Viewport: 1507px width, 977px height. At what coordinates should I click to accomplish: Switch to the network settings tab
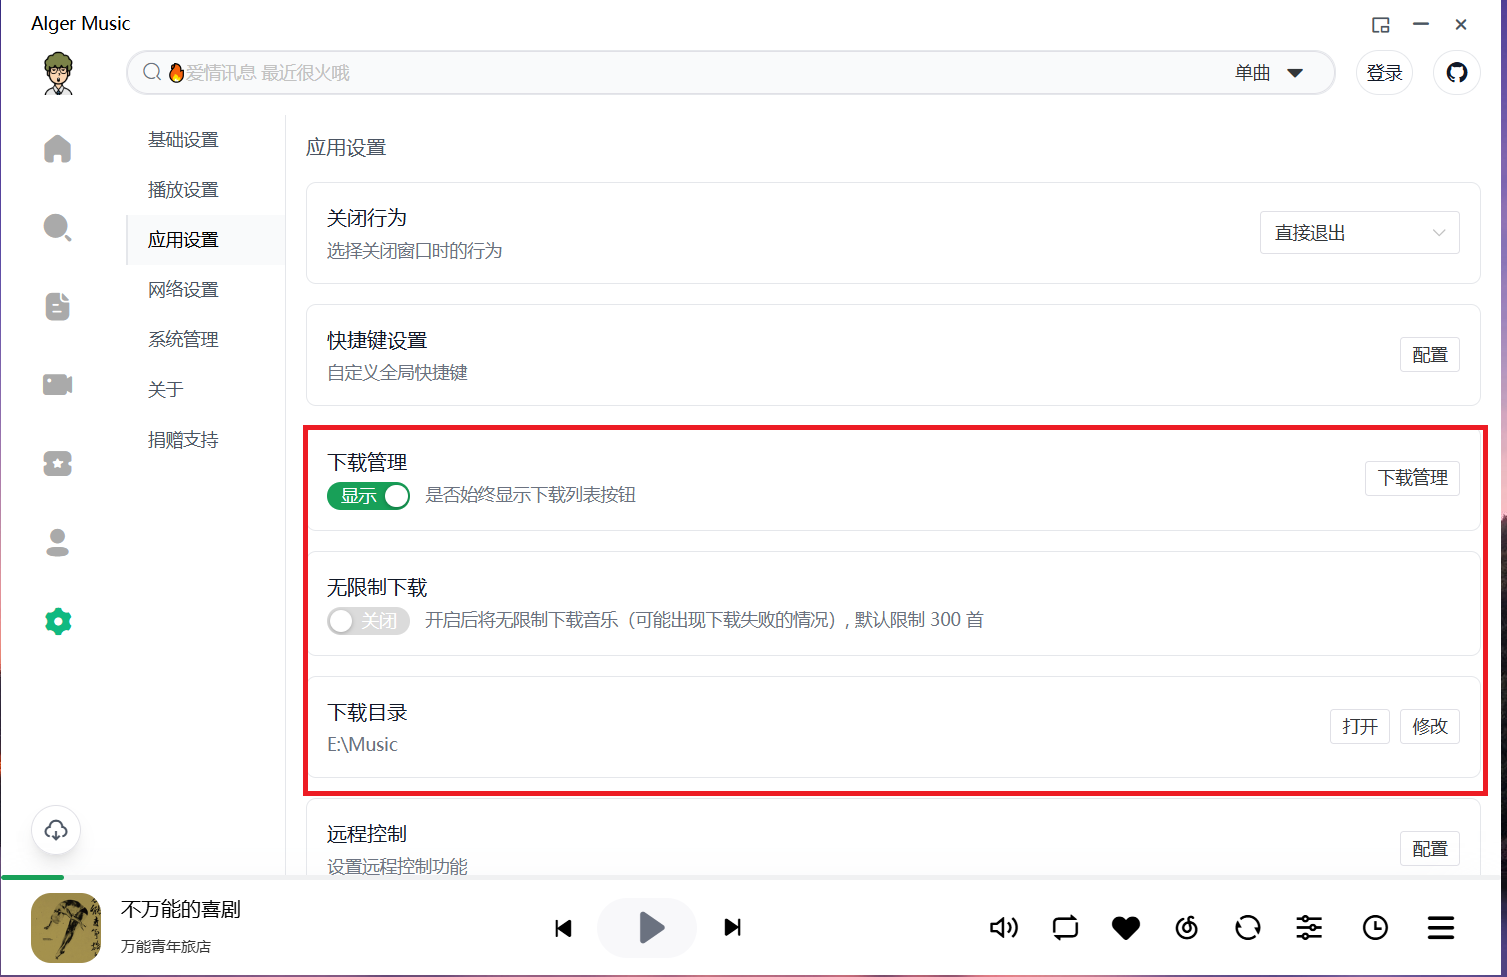pyautogui.click(x=183, y=290)
